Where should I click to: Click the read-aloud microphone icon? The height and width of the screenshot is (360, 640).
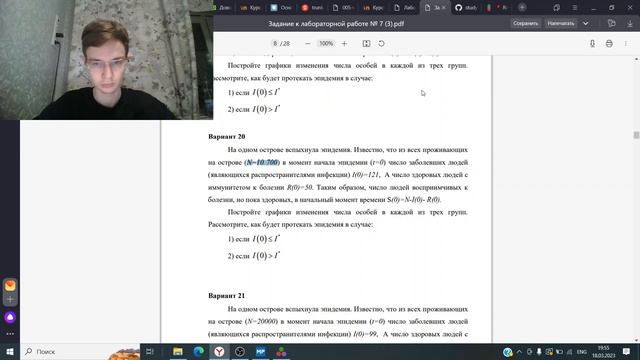tap(592, 44)
